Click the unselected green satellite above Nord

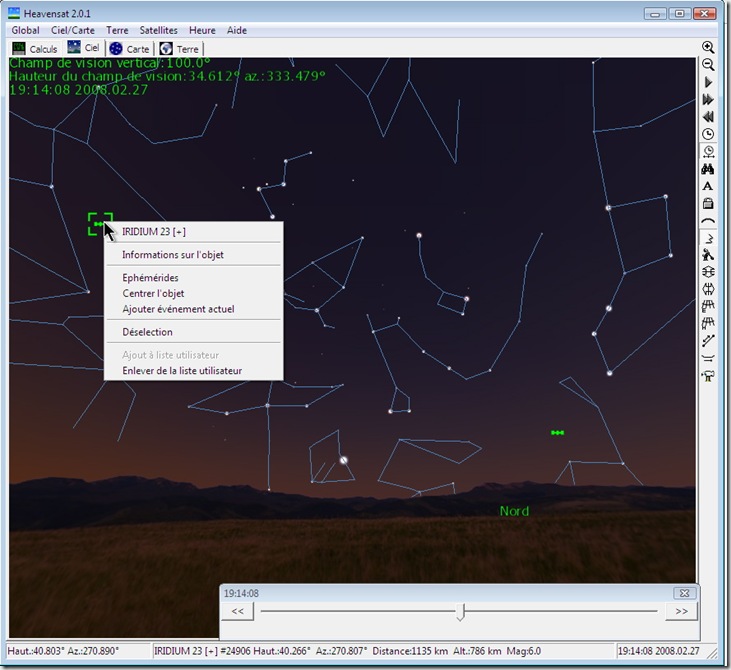click(x=558, y=433)
